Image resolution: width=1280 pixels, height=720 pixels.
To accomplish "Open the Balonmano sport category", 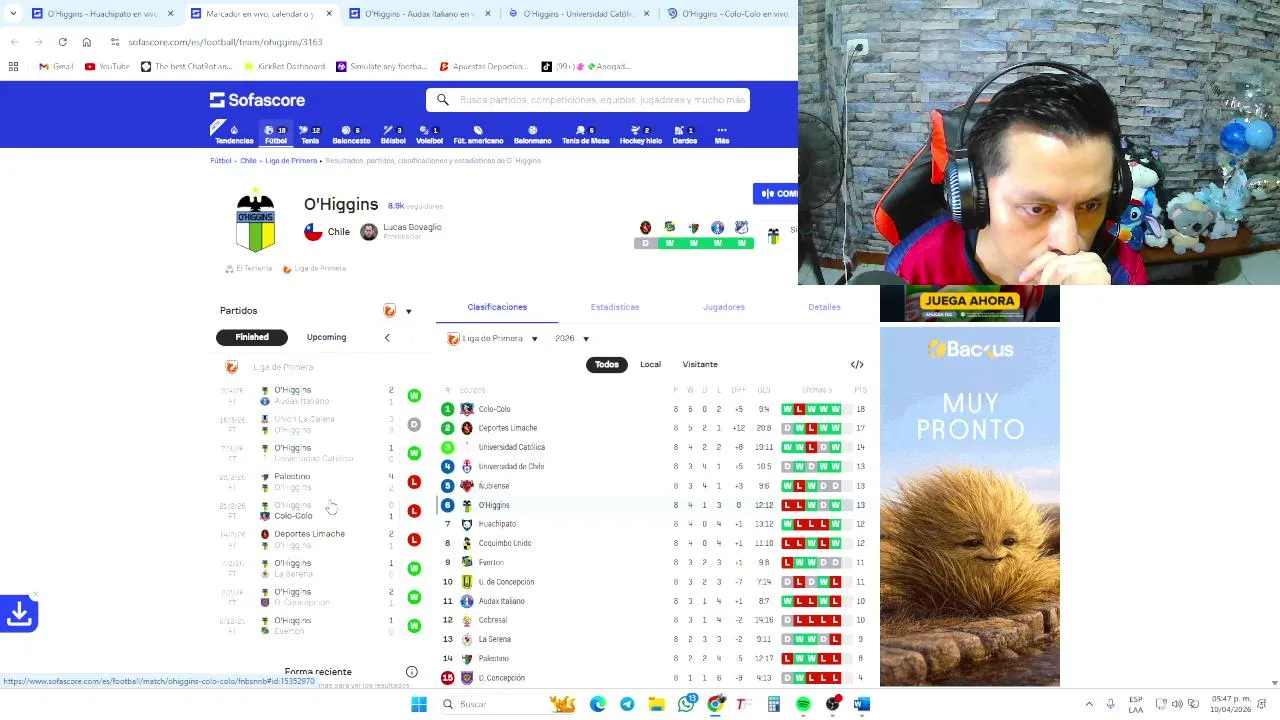I will point(532,134).
